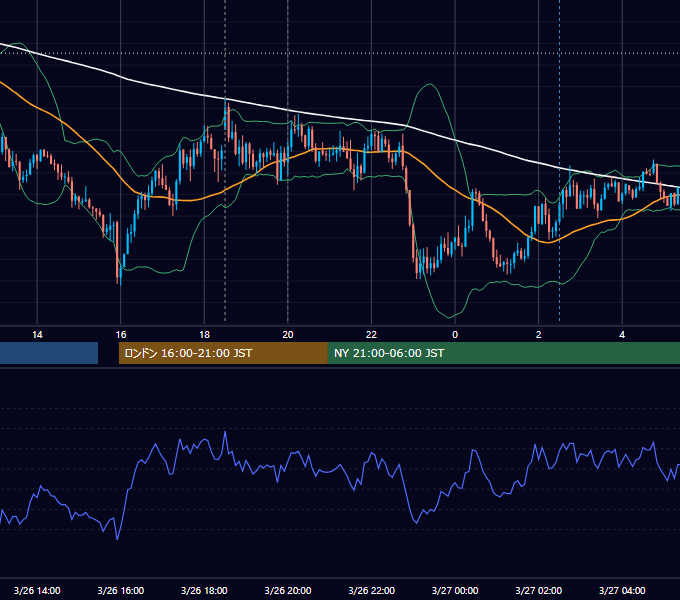
Task: Click hour label 22 on price chart axis
Action: (x=371, y=335)
